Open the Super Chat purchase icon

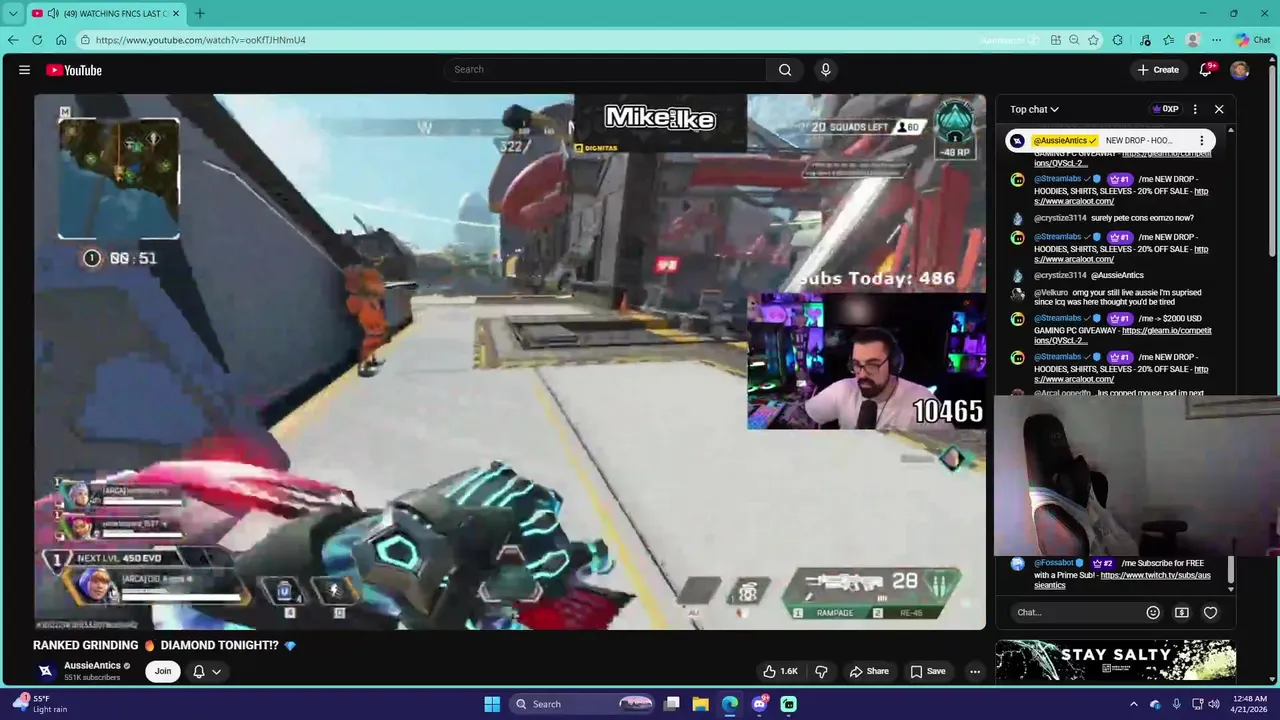point(1182,612)
